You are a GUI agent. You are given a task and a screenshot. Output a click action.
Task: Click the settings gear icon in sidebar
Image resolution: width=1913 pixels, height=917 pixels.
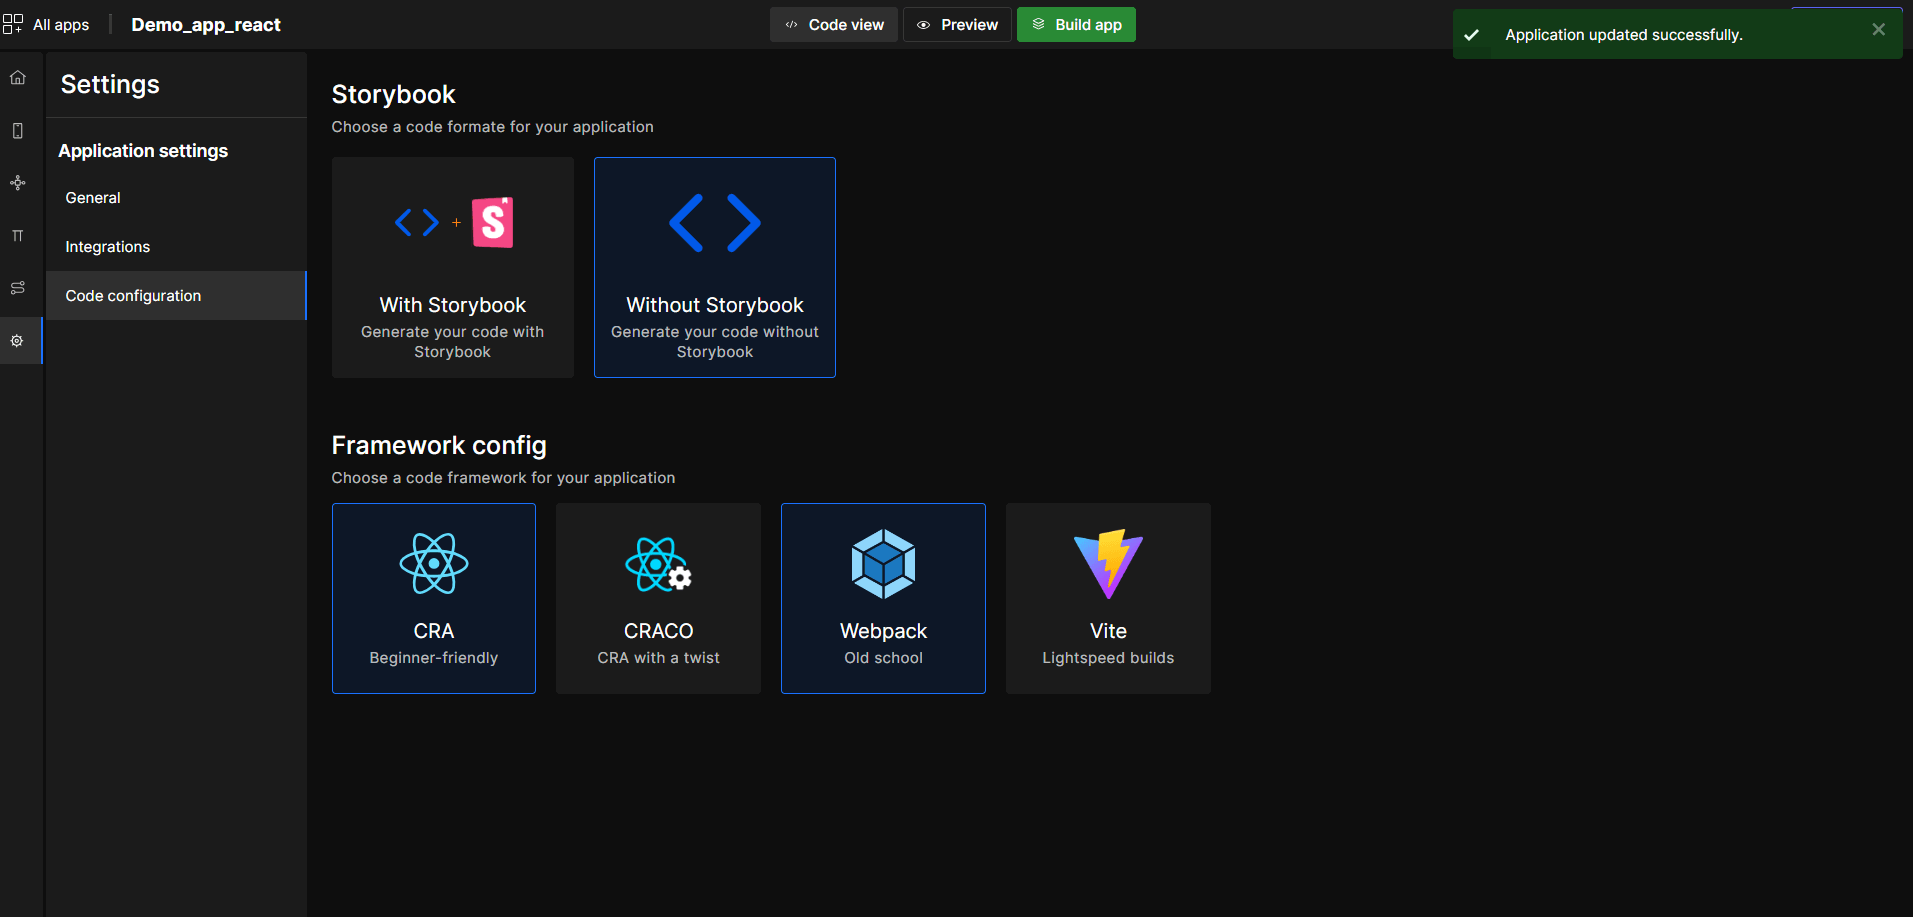[x=18, y=341]
